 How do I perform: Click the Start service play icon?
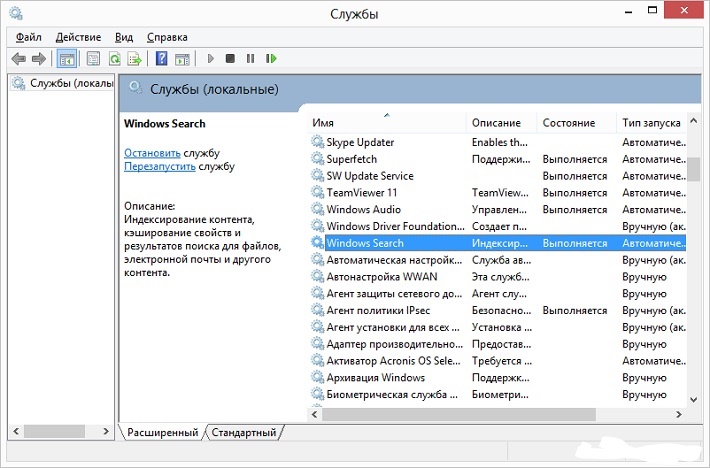click(210, 58)
